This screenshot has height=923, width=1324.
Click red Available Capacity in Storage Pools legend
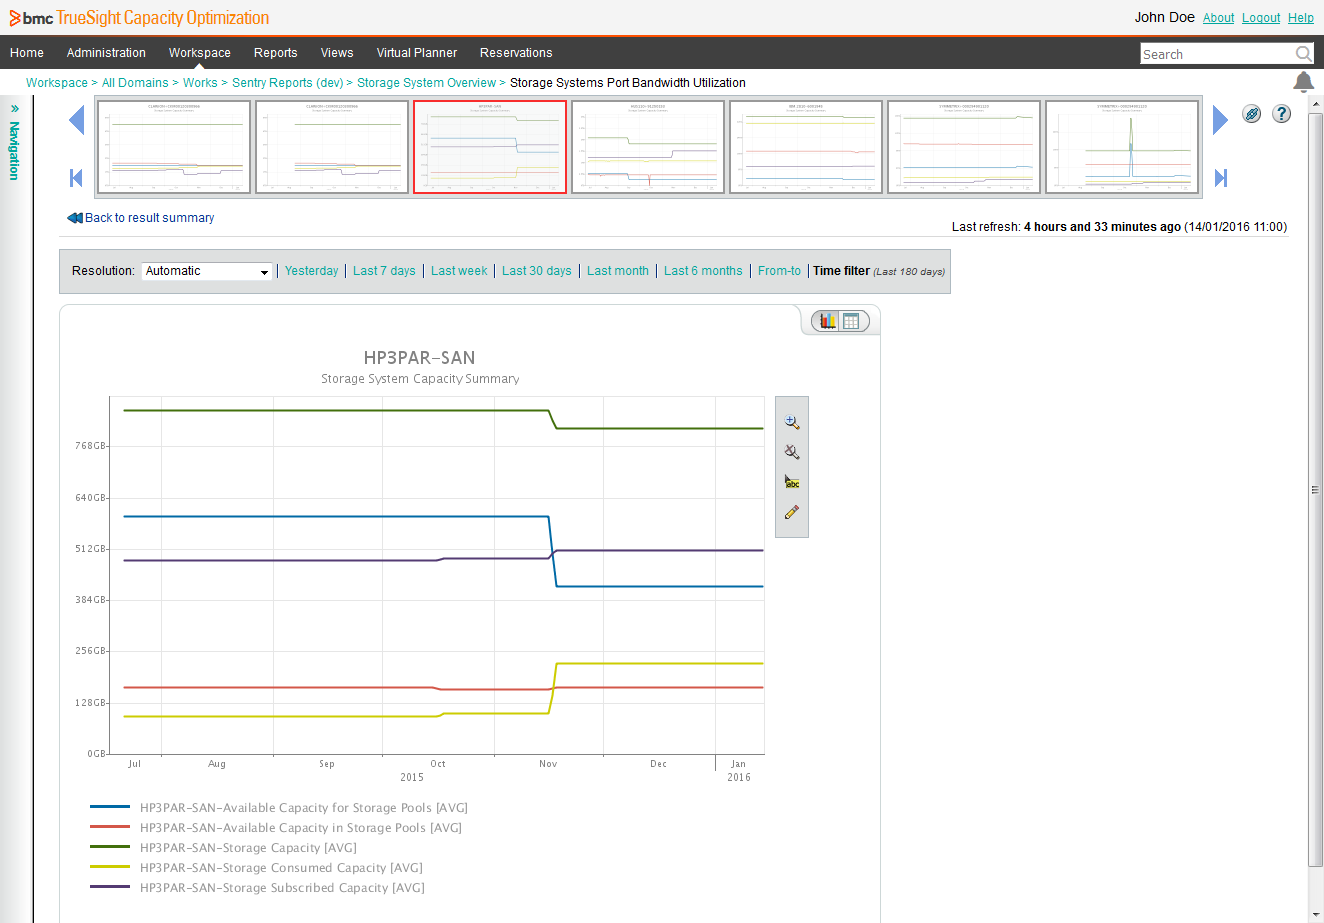(x=276, y=828)
